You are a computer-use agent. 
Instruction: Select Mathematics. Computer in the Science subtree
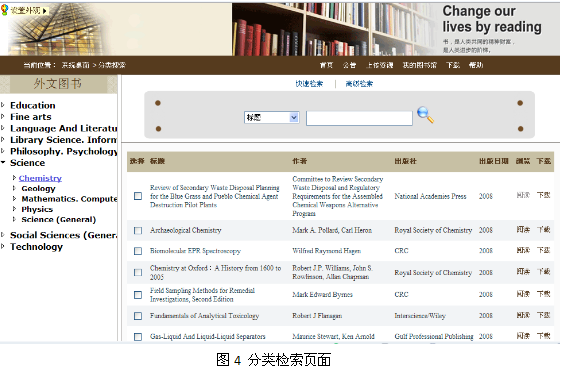pyautogui.click(x=69, y=199)
